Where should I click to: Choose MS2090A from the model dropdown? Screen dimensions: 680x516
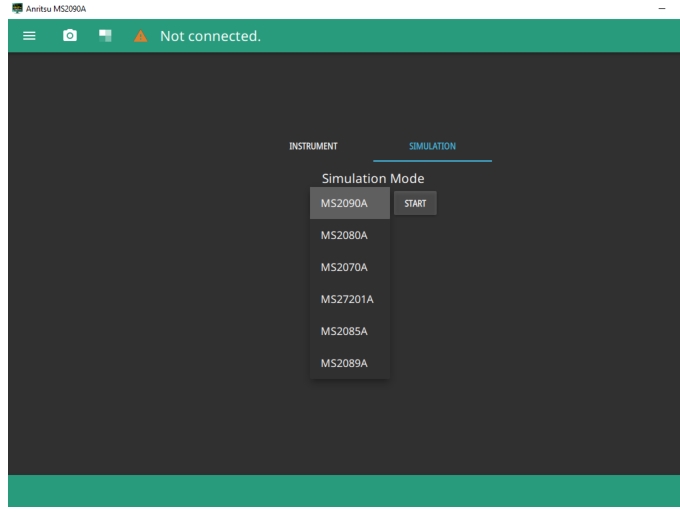coord(344,203)
